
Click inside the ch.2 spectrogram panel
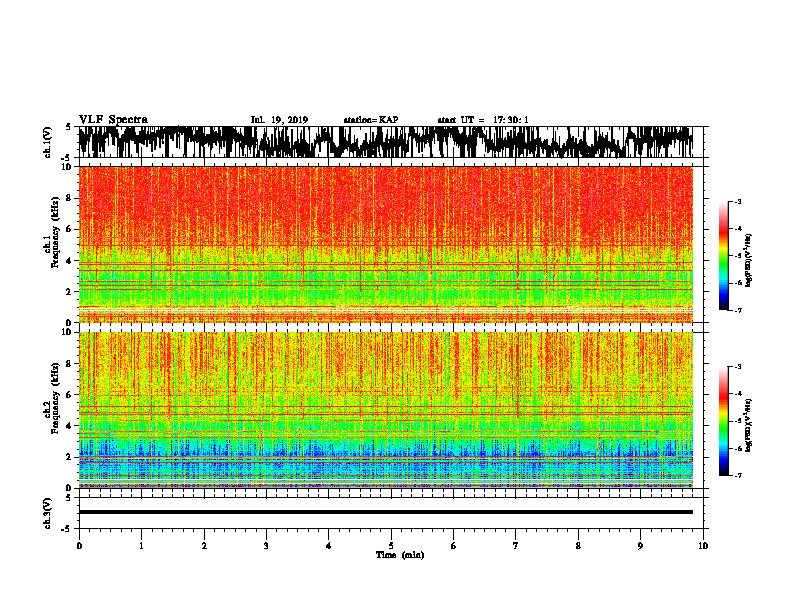[x=386, y=410]
